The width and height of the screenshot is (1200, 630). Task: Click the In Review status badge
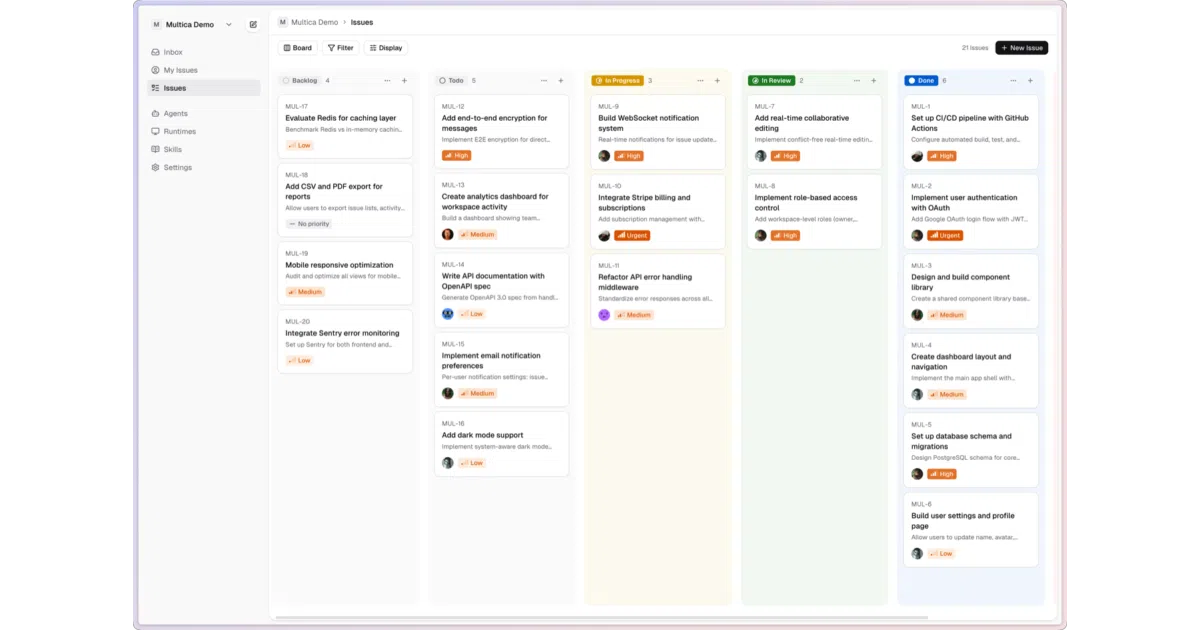pyautogui.click(x=771, y=80)
